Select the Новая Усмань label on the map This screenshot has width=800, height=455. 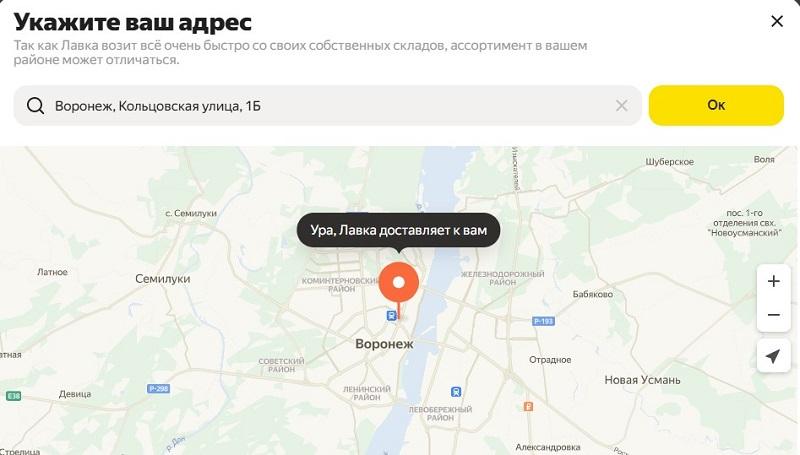tap(642, 380)
